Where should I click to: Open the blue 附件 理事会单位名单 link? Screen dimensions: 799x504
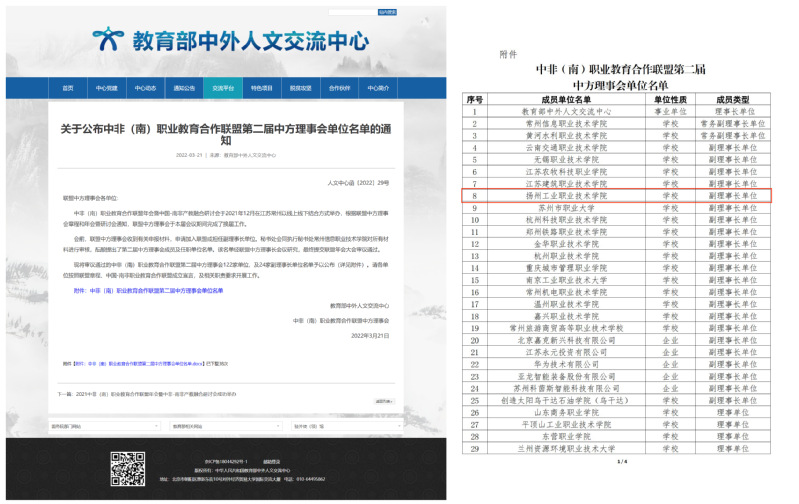(x=162, y=290)
